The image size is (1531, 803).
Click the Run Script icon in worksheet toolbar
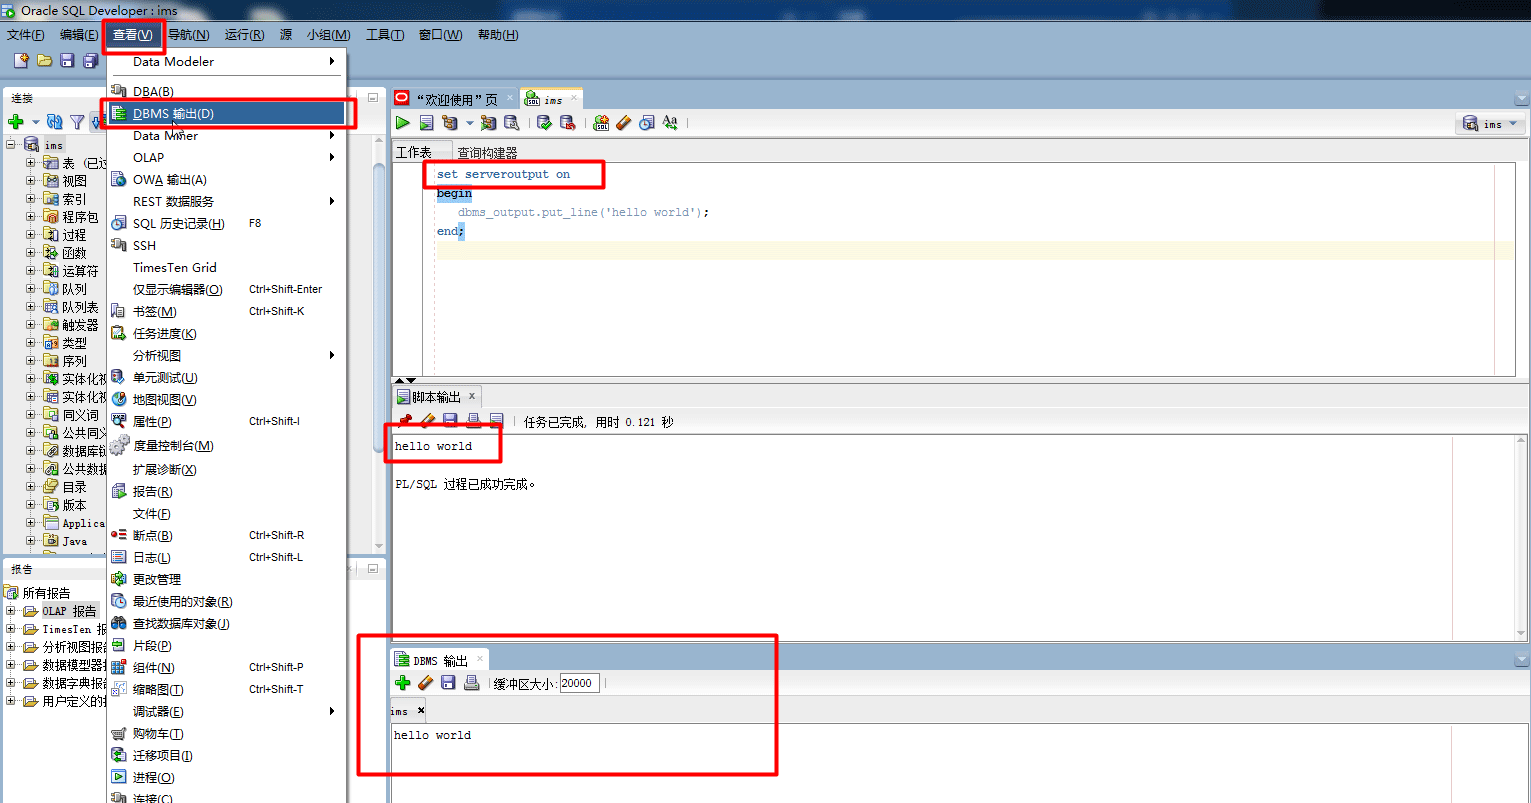click(x=426, y=123)
